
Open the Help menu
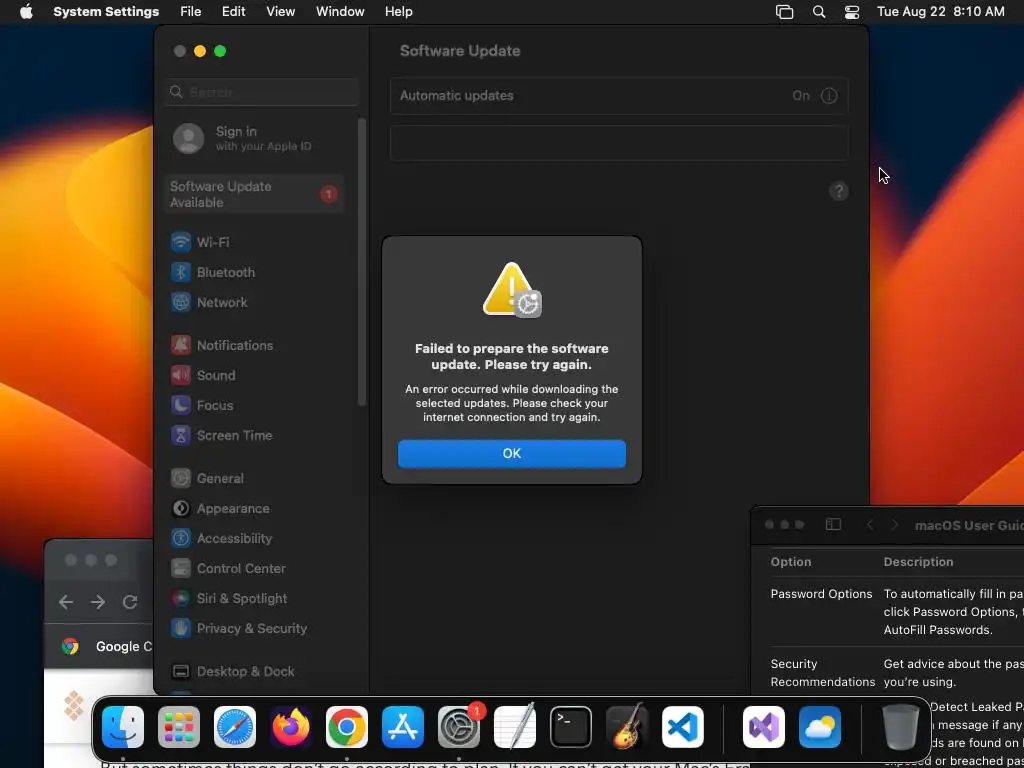pyautogui.click(x=398, y=12)
